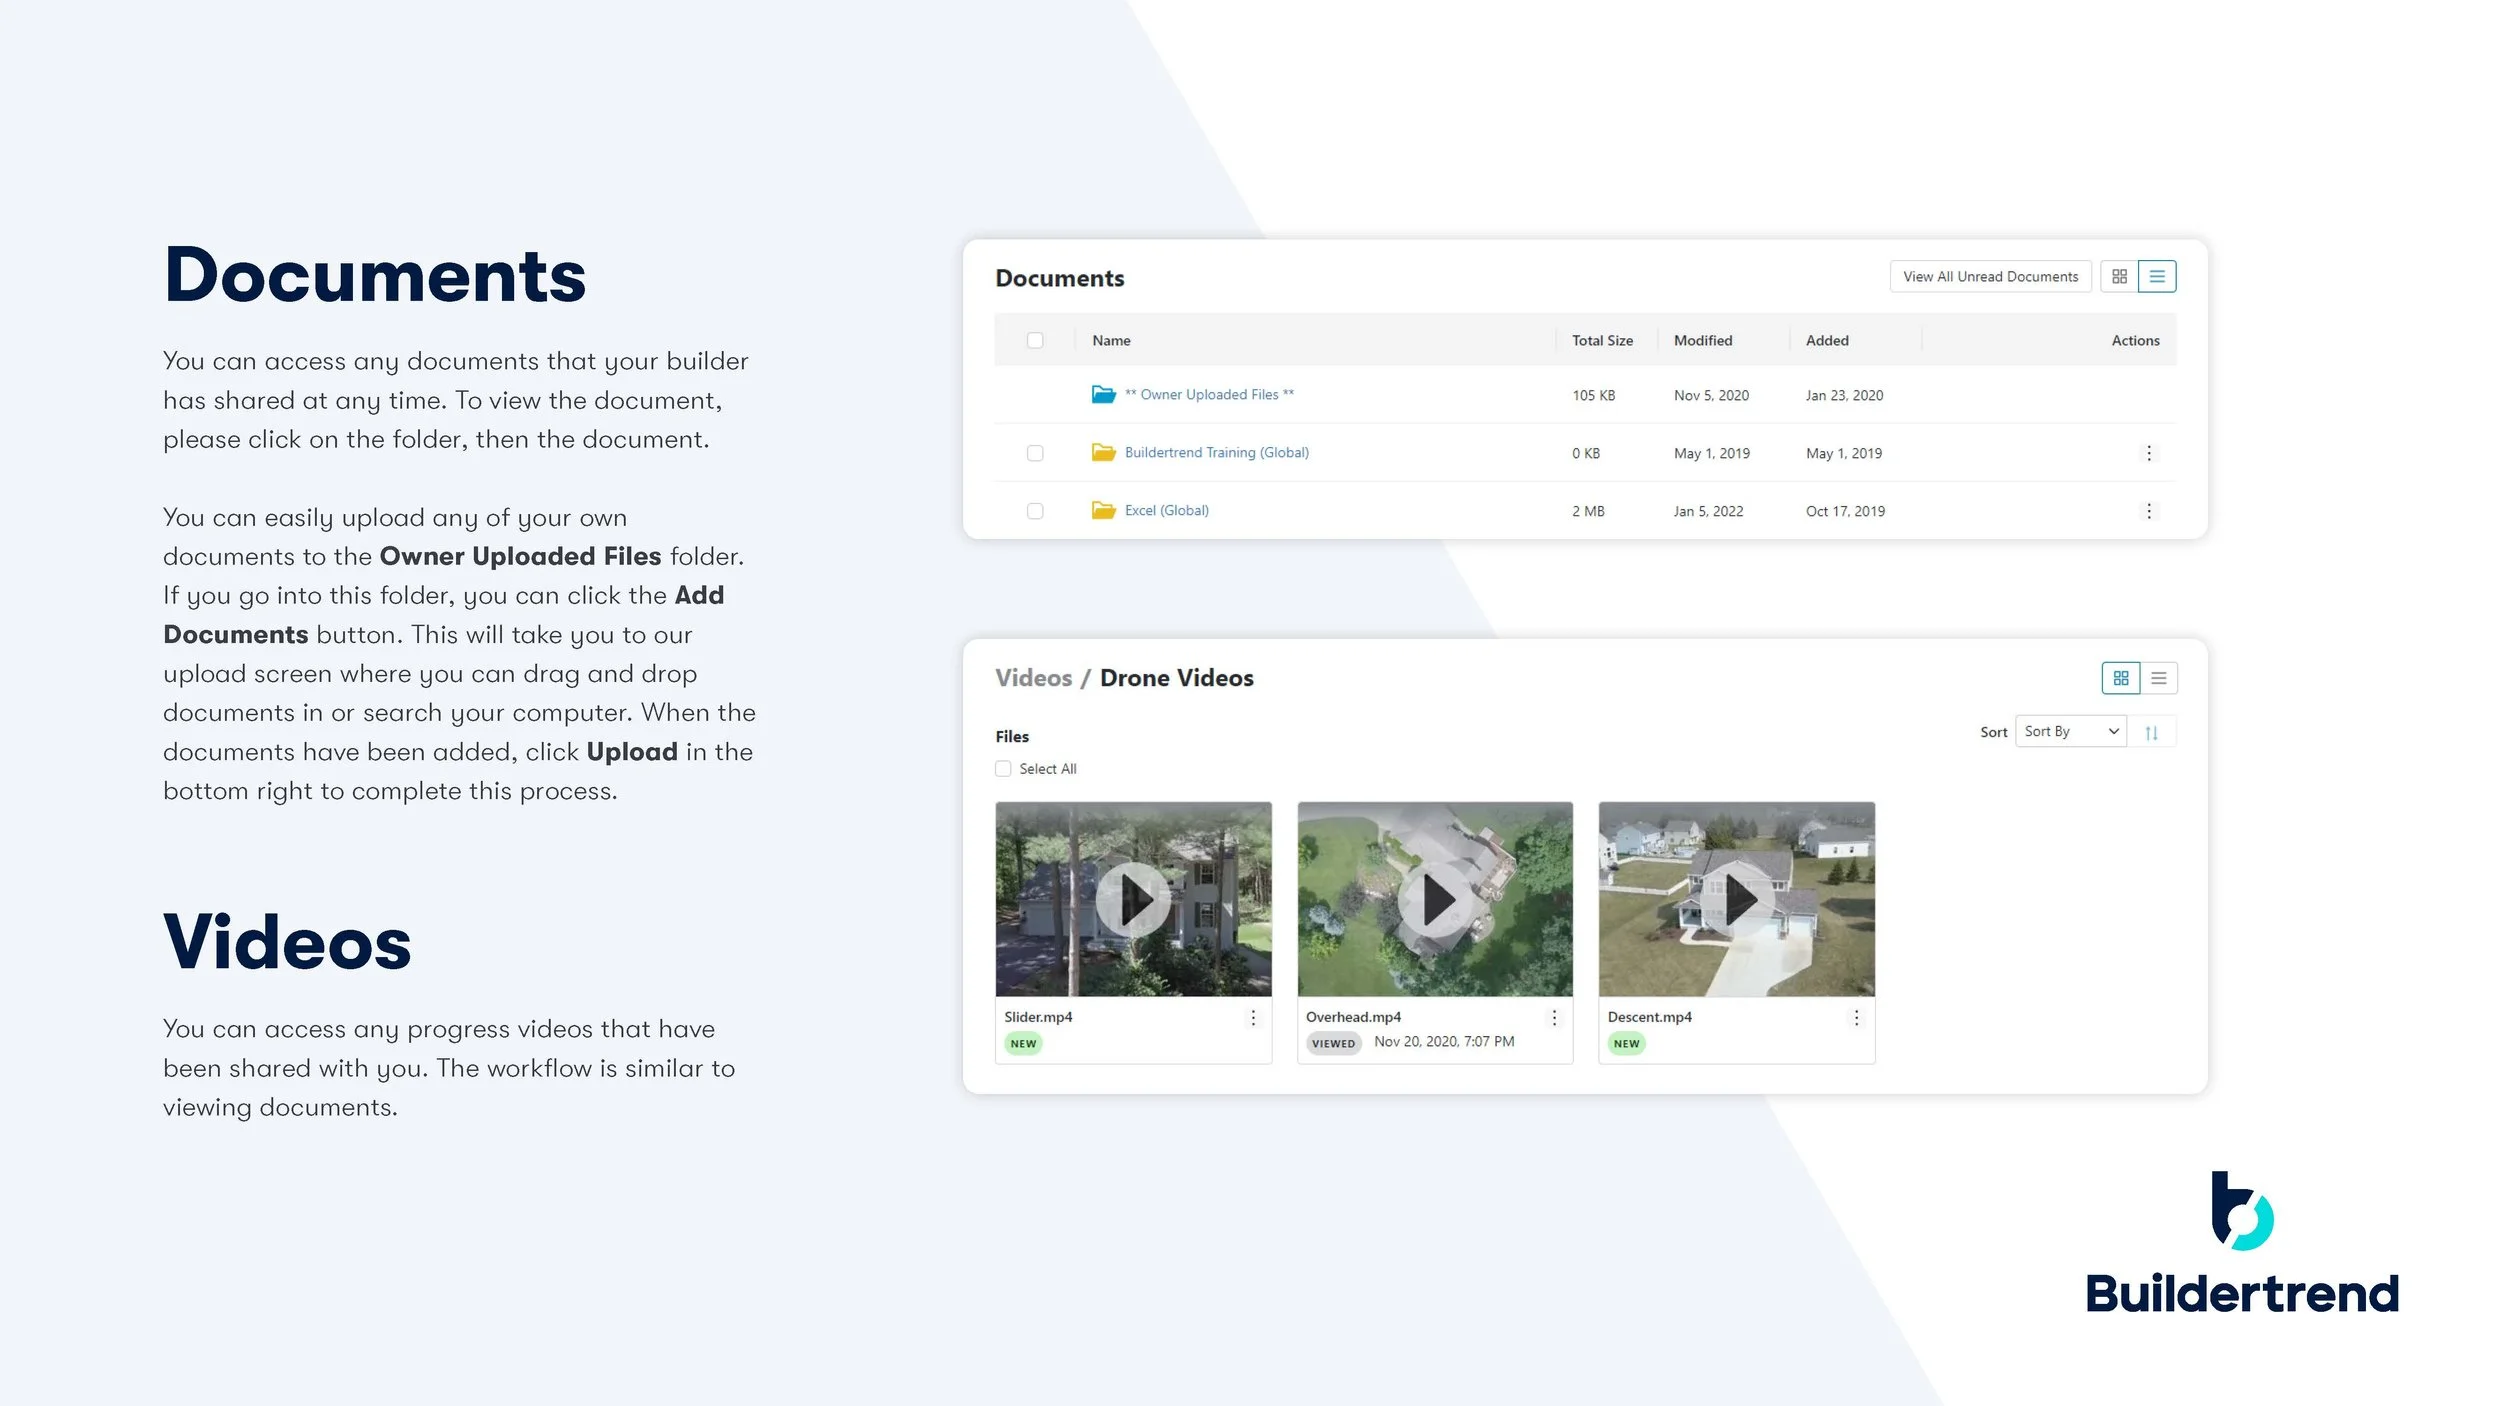Go back to Videos breadcrumb
This screenshot has width=2500, height=1406.
(1033, 678)
